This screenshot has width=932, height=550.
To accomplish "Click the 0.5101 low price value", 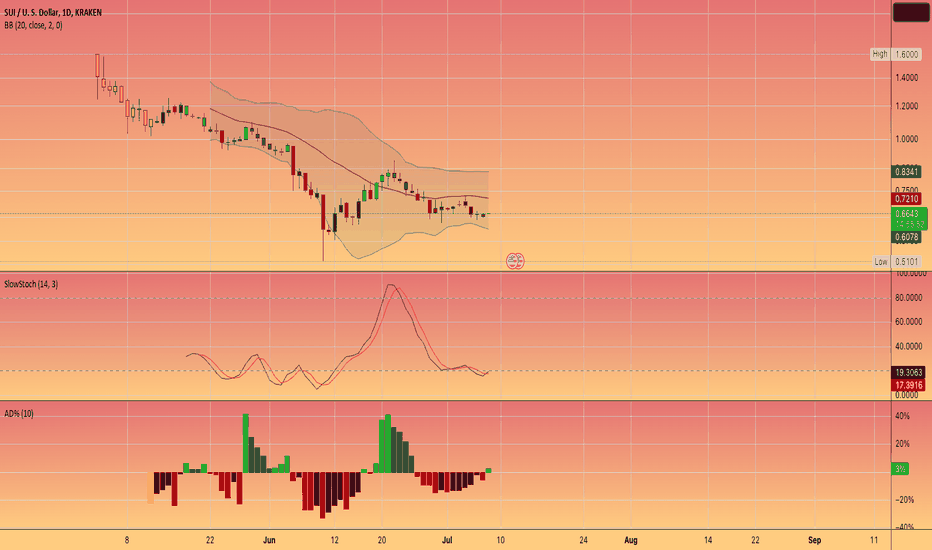I will (x=907, y=262).
